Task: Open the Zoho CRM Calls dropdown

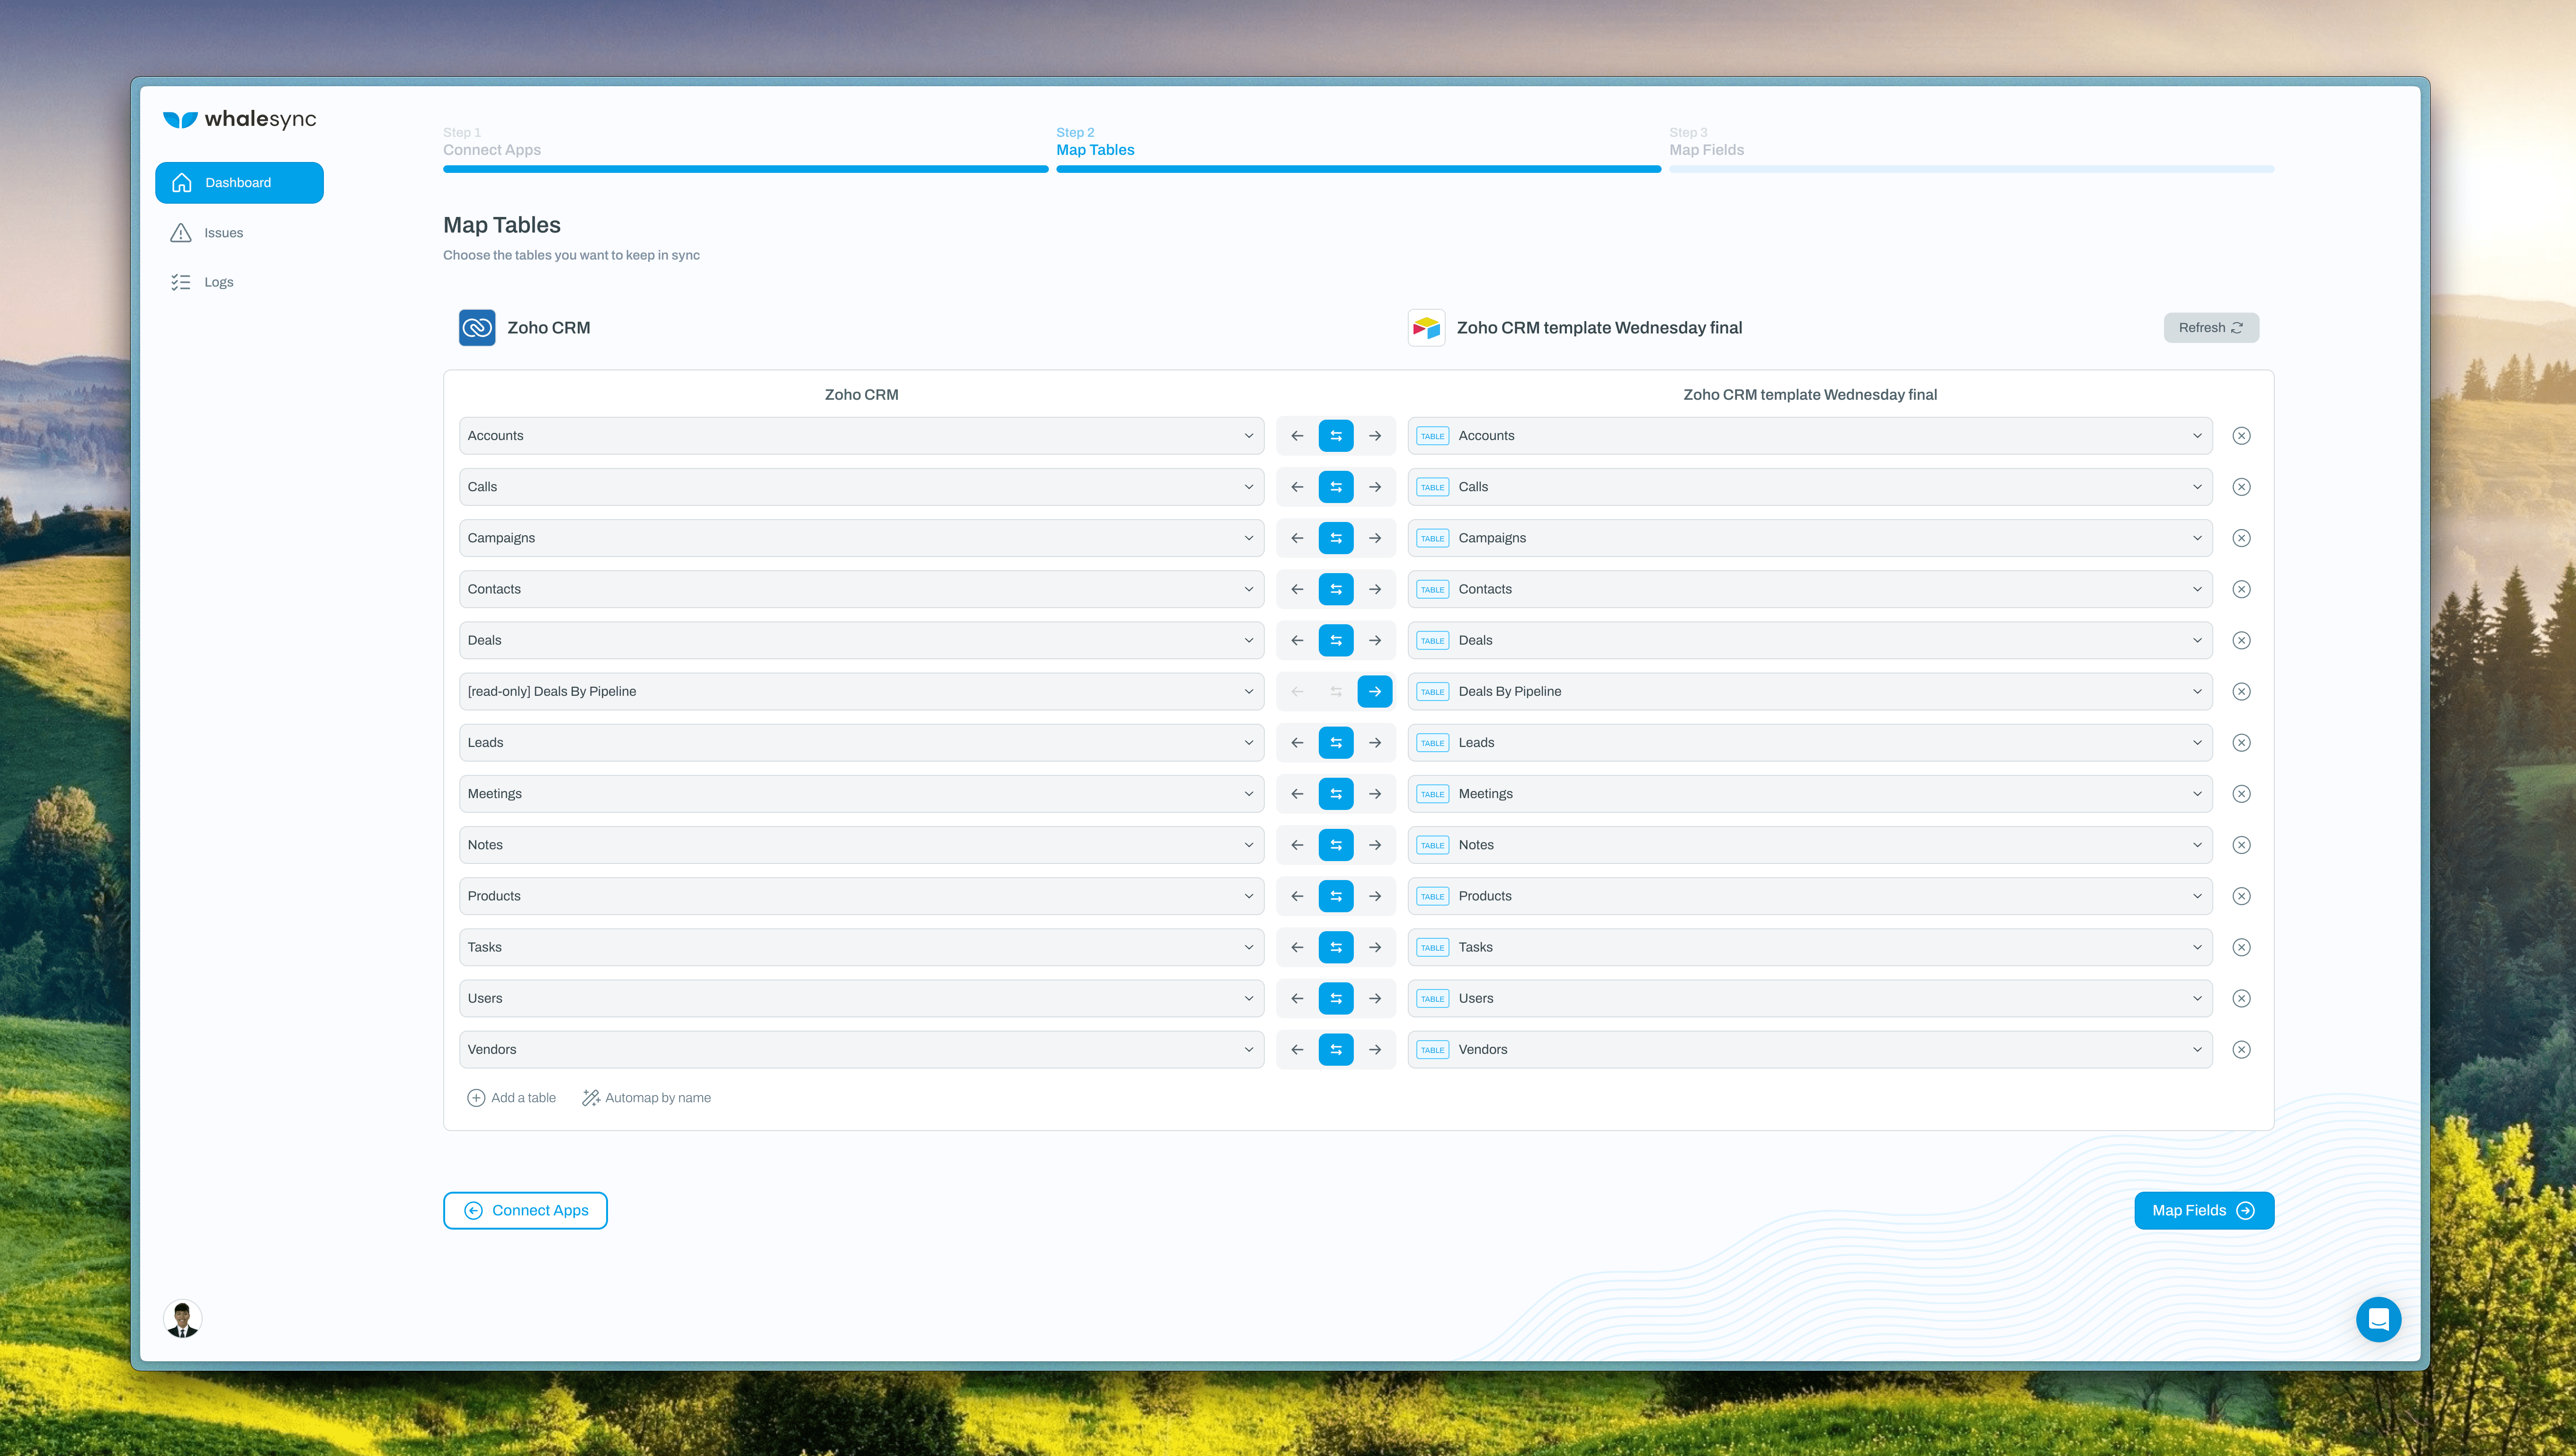Action: pyautogui.click(x=861, y=487)
